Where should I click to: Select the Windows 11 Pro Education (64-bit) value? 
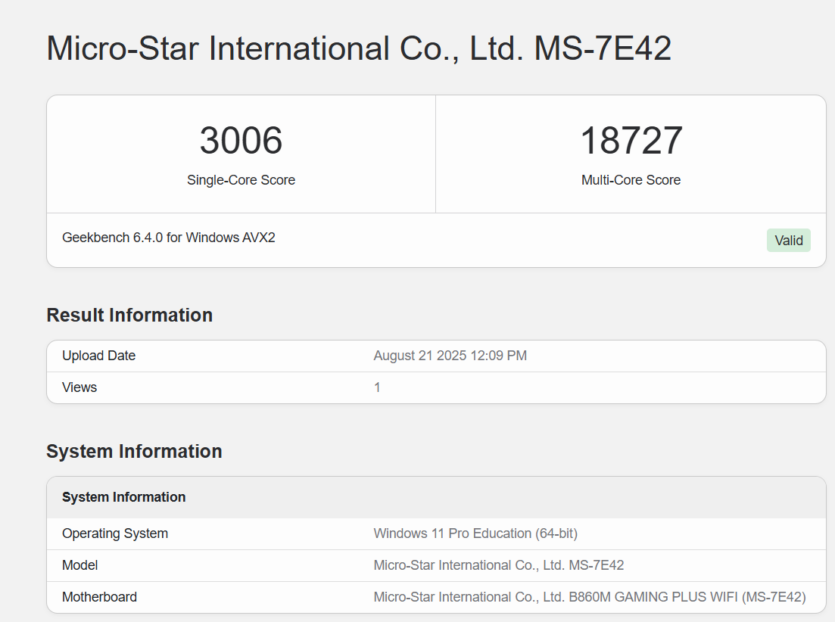(x=476, y=534)
